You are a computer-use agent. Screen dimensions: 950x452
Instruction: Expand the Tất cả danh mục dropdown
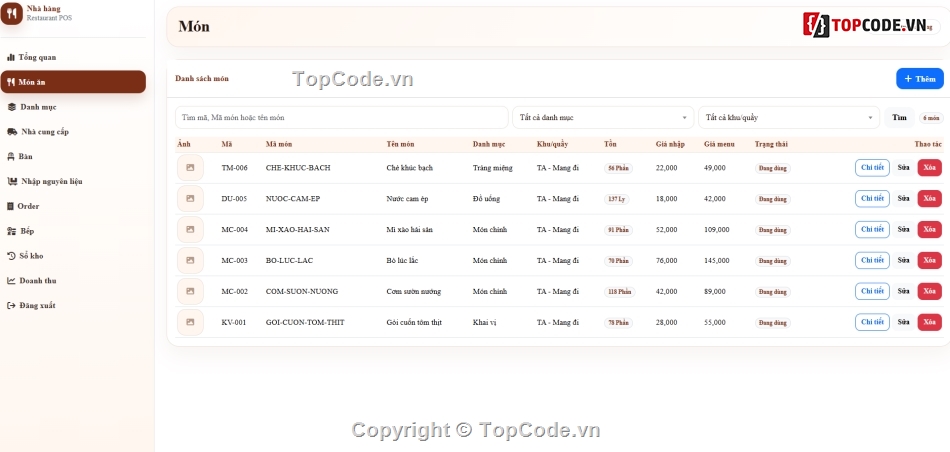point(603,118)
